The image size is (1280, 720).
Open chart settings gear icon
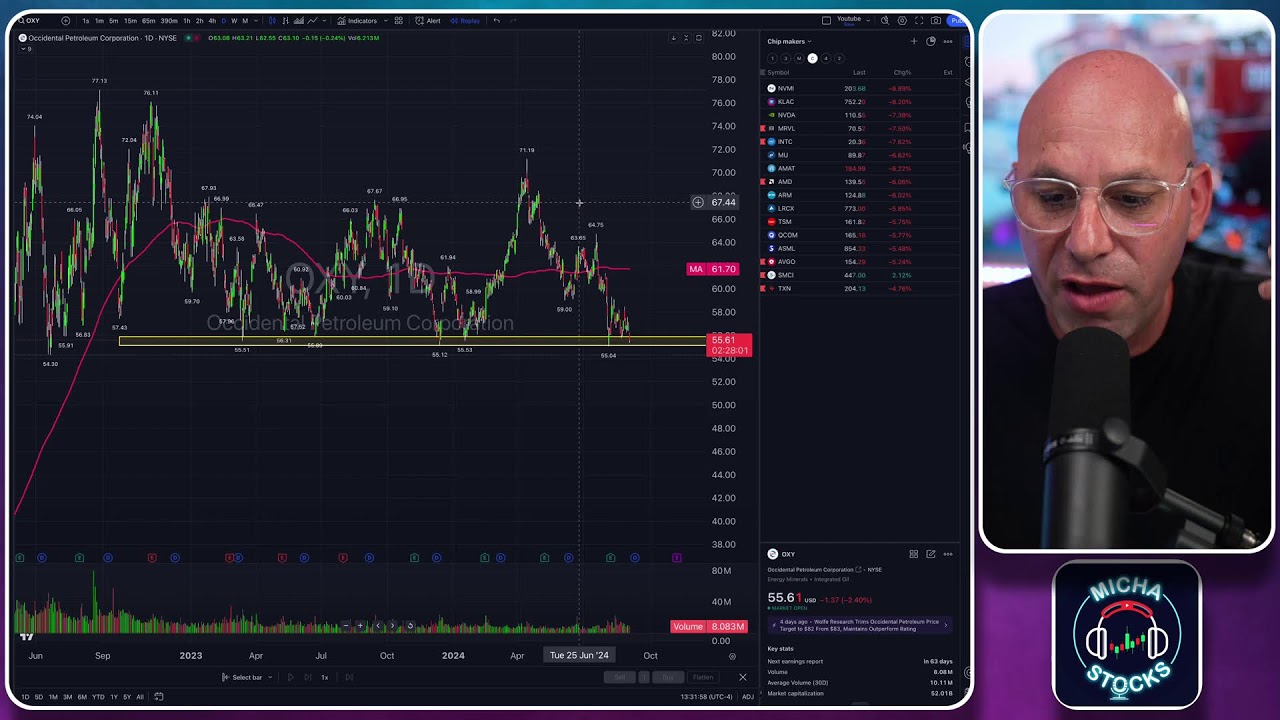tap(902, 20)
